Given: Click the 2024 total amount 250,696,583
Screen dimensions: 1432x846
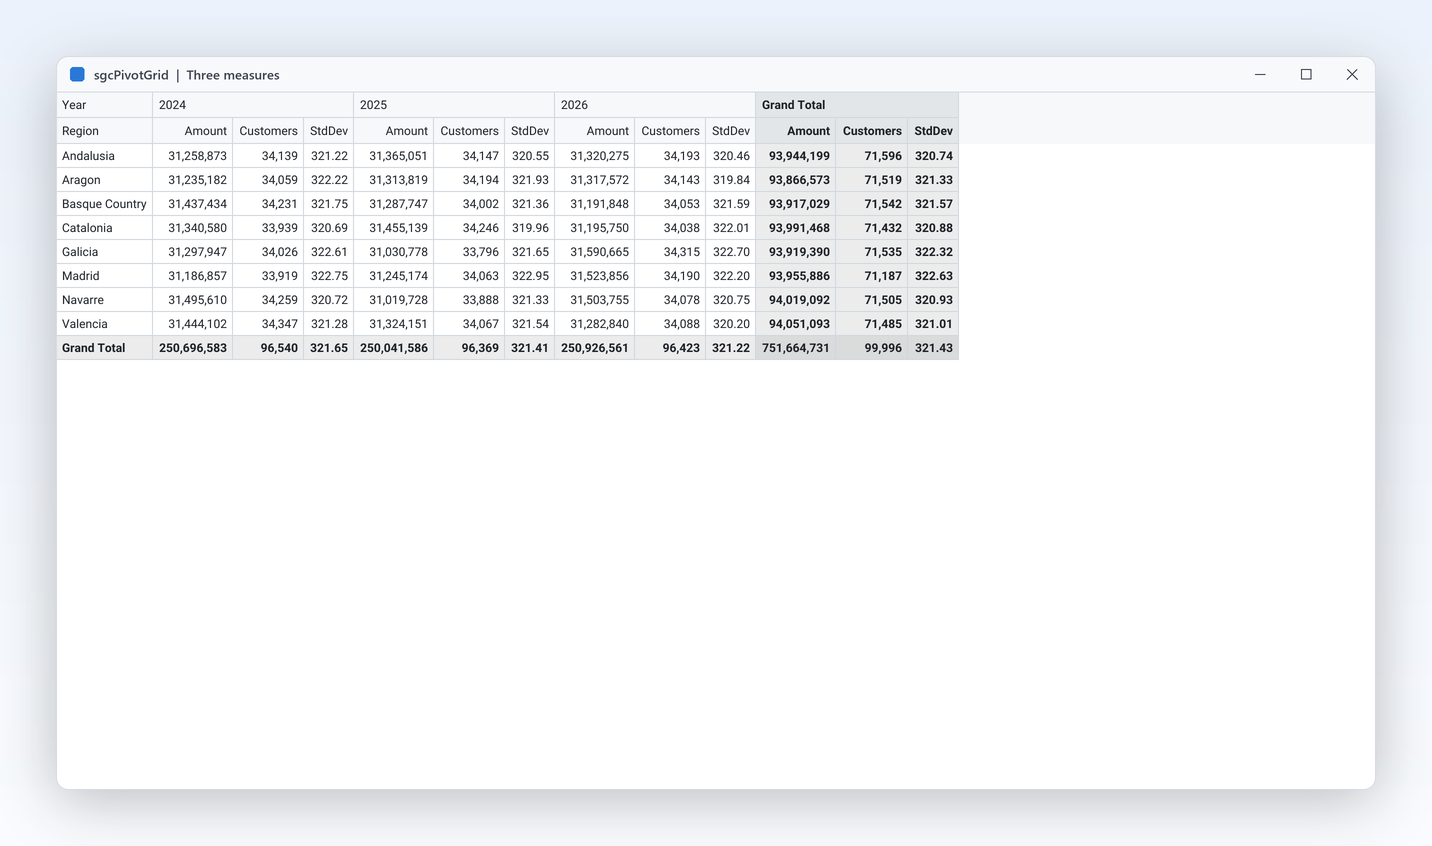Looking at the screenshot, I should tap(193, 348).
